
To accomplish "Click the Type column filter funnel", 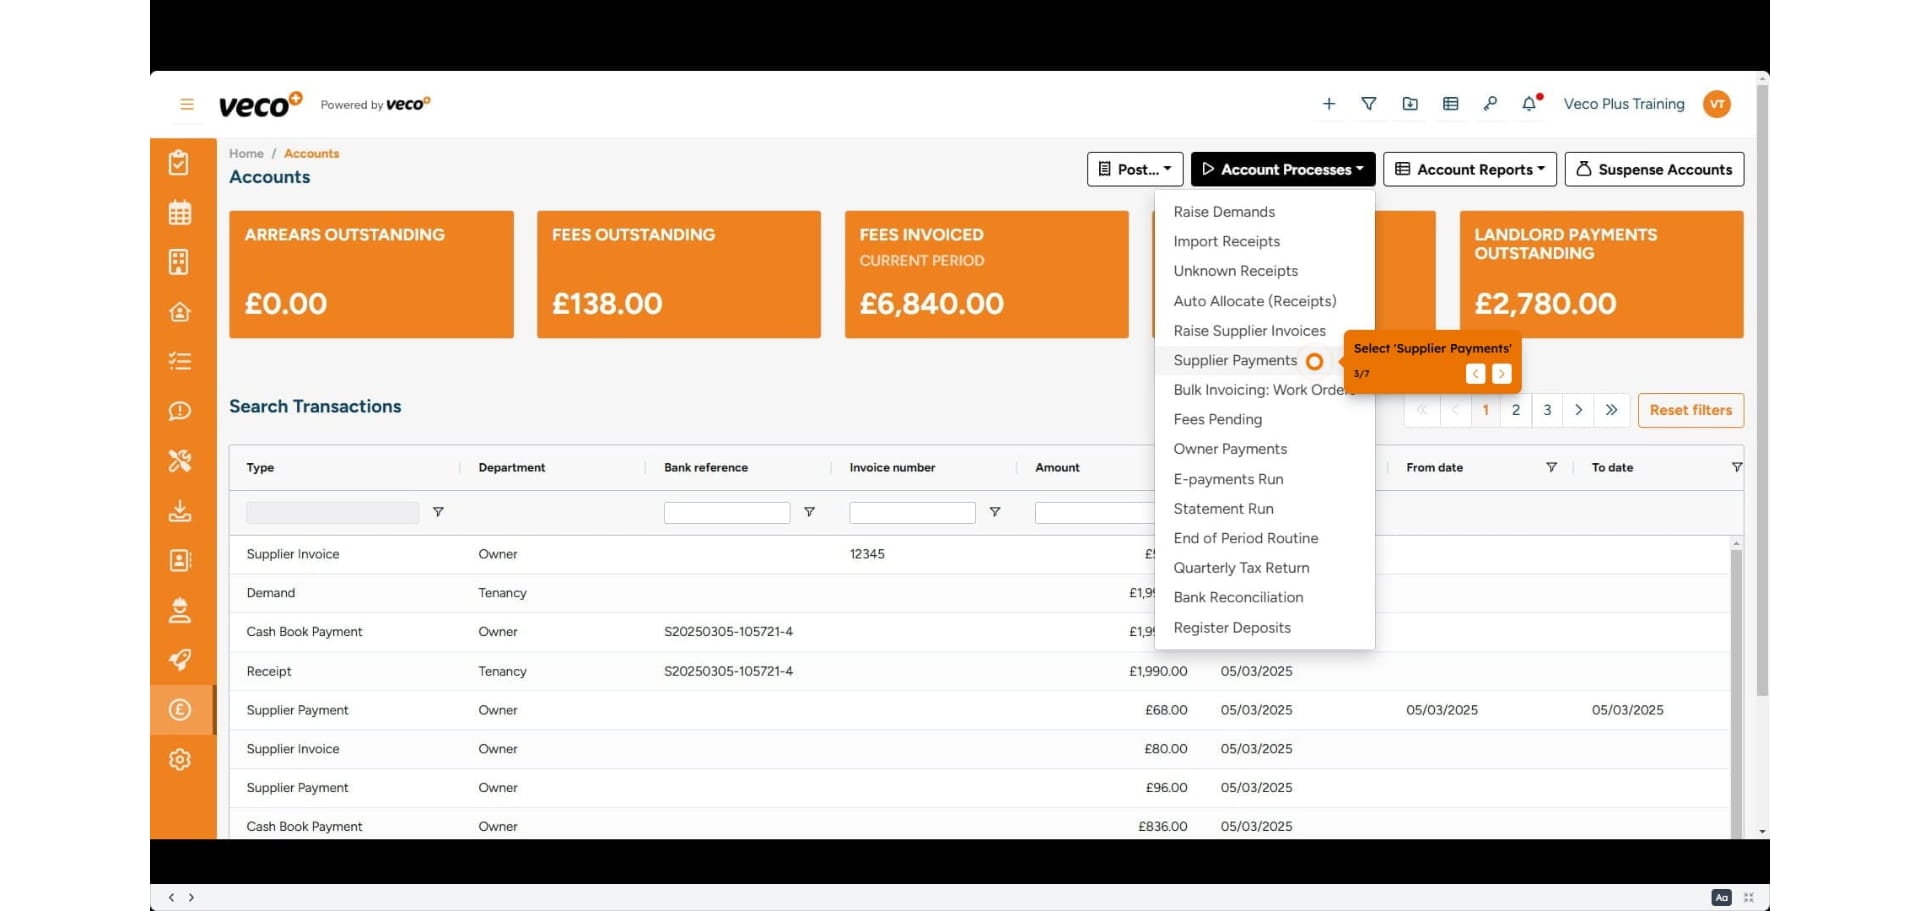I will point(438,512).
